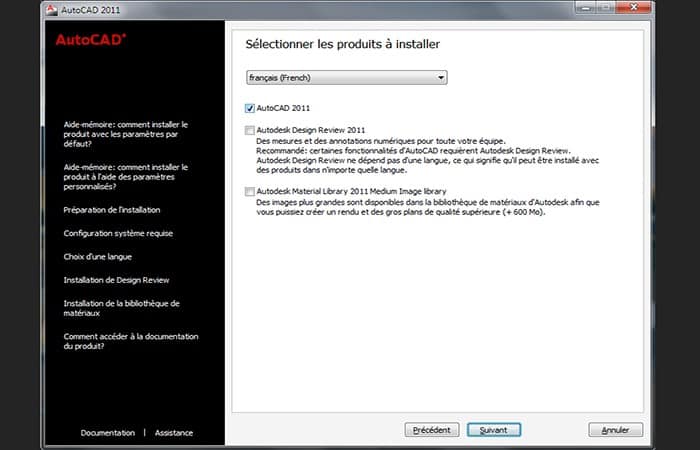Enable Autodesk Design Review 2011 checkbox
Viewport: 700px width, 450px height.
(x=250, y=130)
